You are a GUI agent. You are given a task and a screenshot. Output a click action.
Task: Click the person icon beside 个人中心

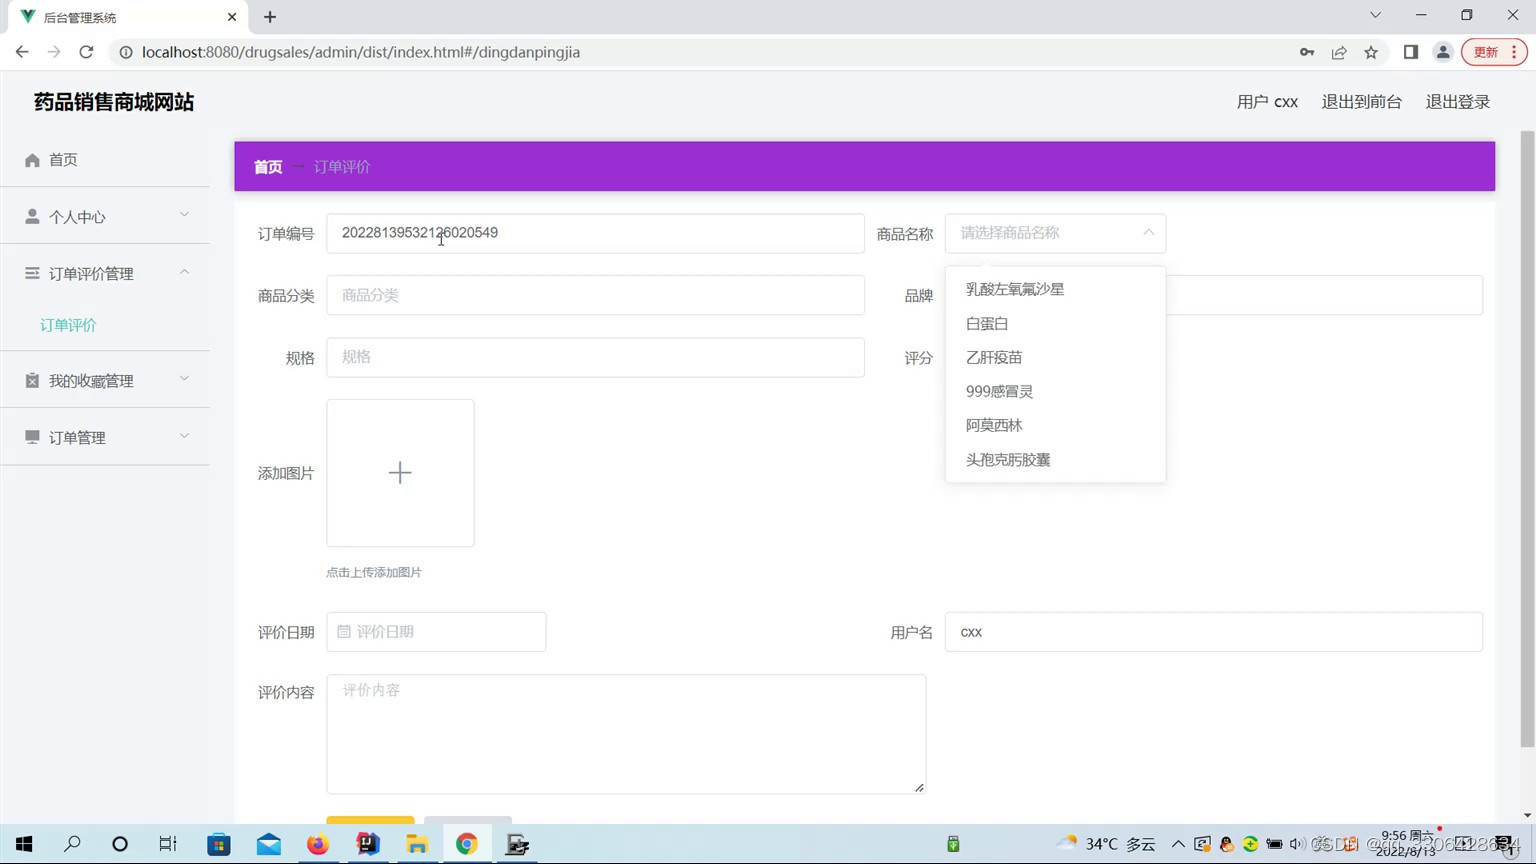coord(32,216)
